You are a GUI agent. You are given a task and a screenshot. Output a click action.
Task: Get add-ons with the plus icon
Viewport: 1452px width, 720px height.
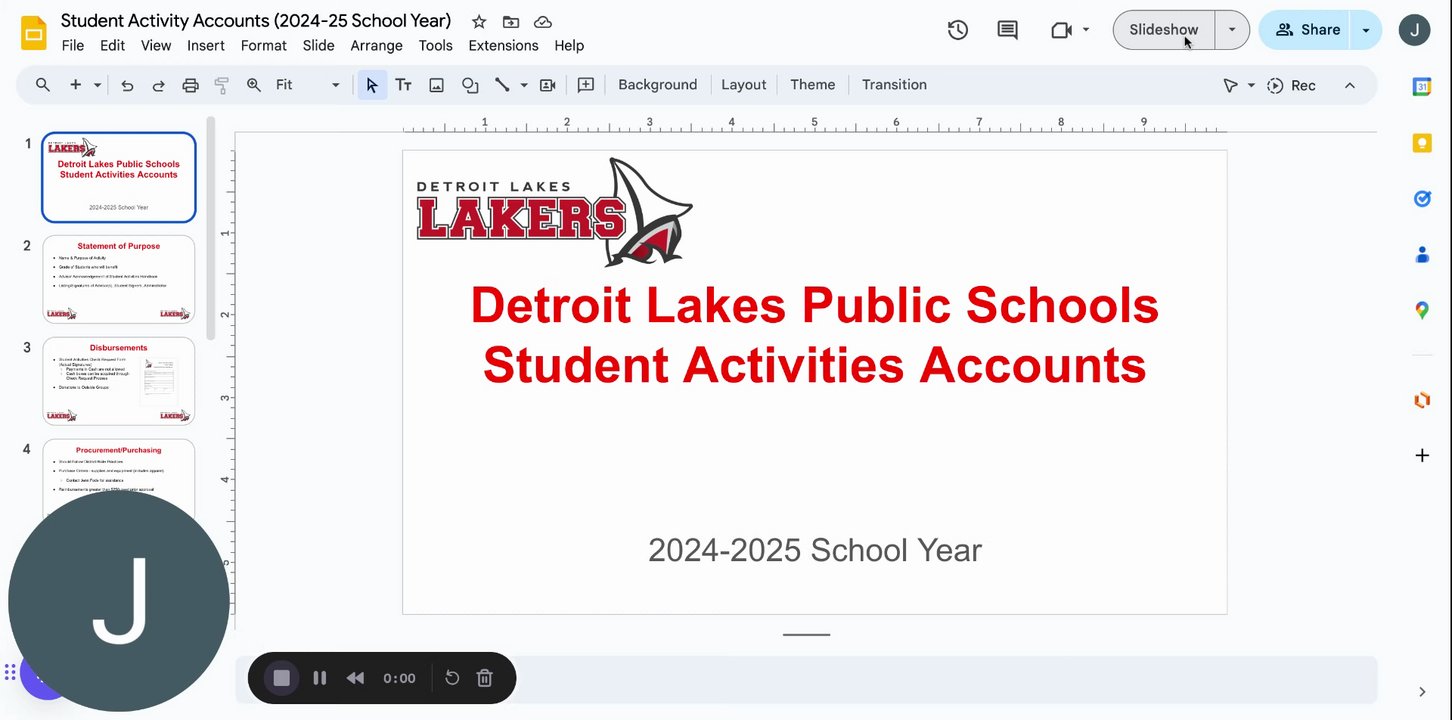click(1422, 456)
